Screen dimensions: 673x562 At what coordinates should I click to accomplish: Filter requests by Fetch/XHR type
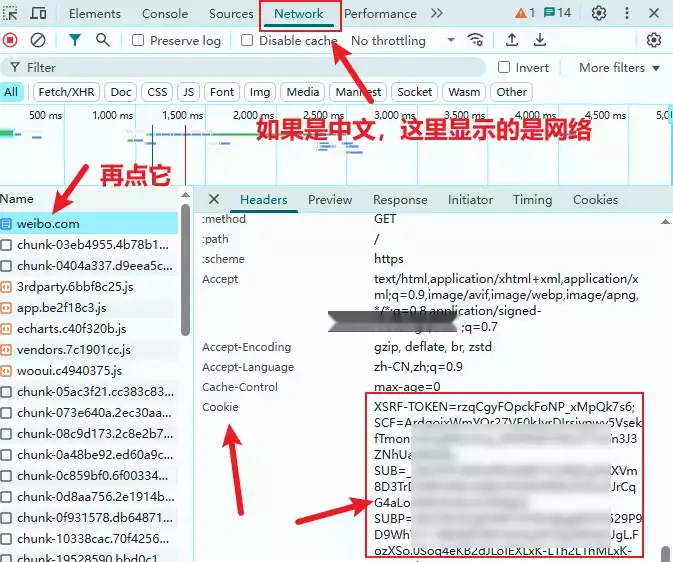point(65,92)
